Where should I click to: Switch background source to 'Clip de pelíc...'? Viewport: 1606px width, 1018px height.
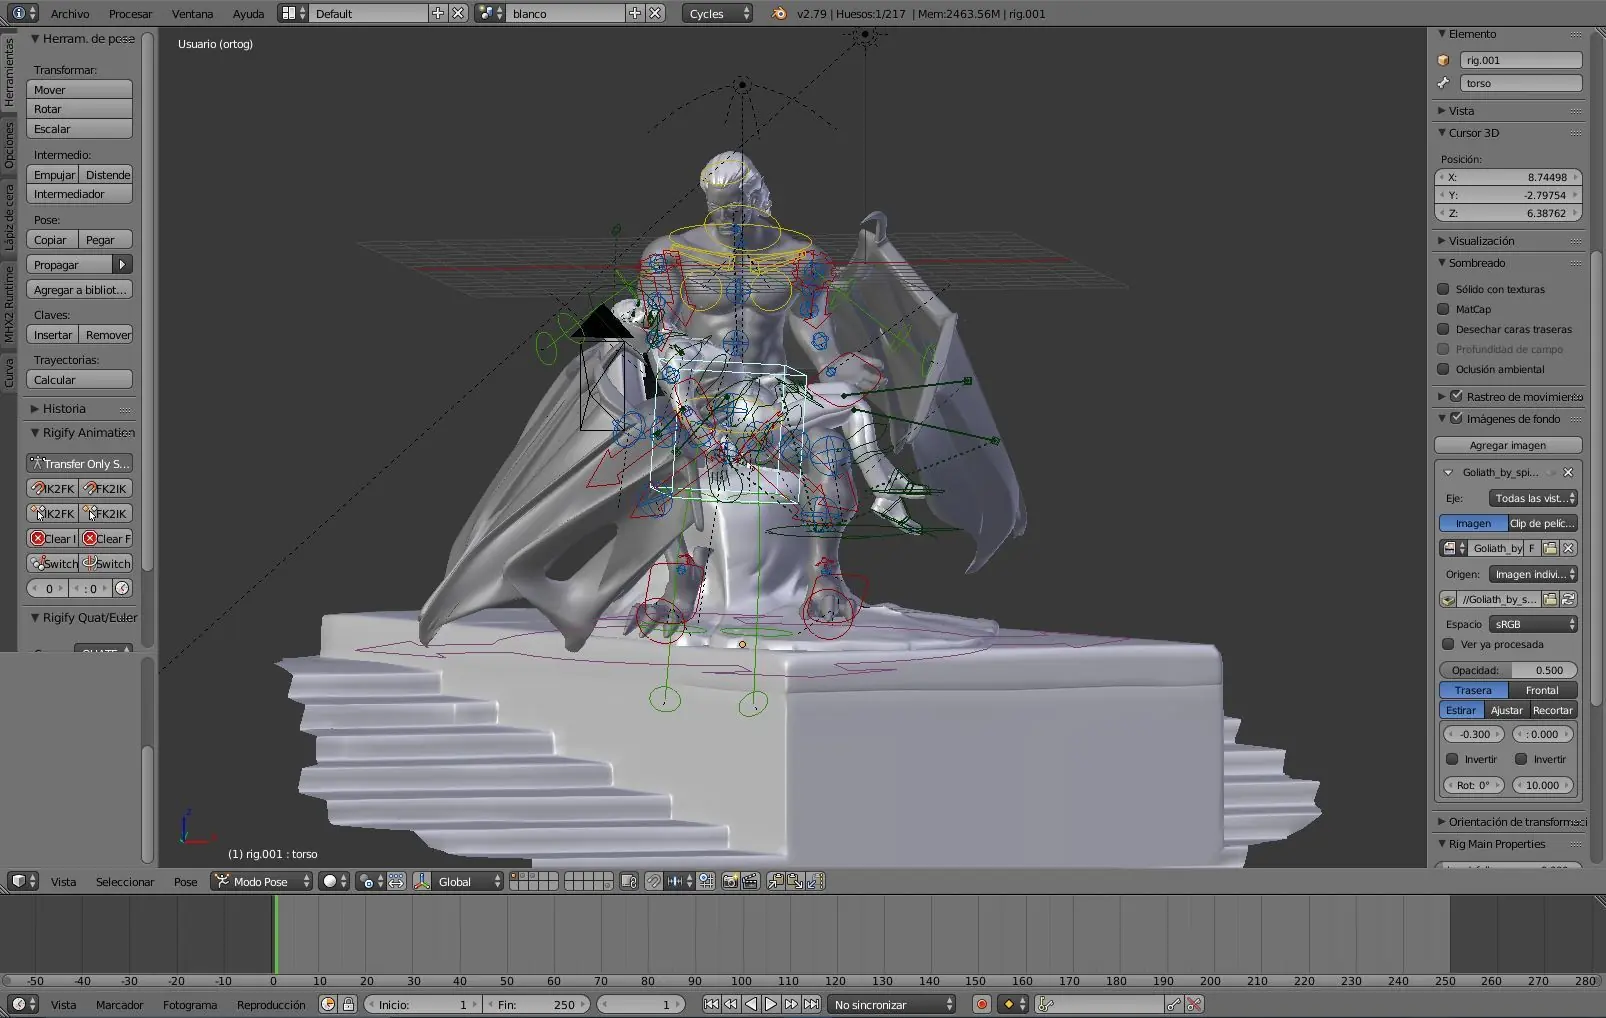tap(1542, 523)
